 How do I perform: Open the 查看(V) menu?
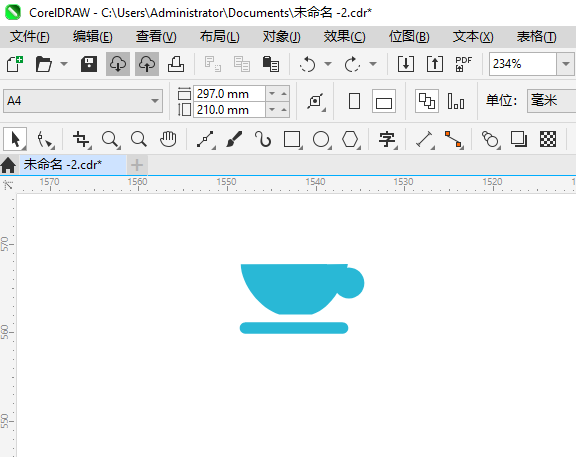point(156,37)
